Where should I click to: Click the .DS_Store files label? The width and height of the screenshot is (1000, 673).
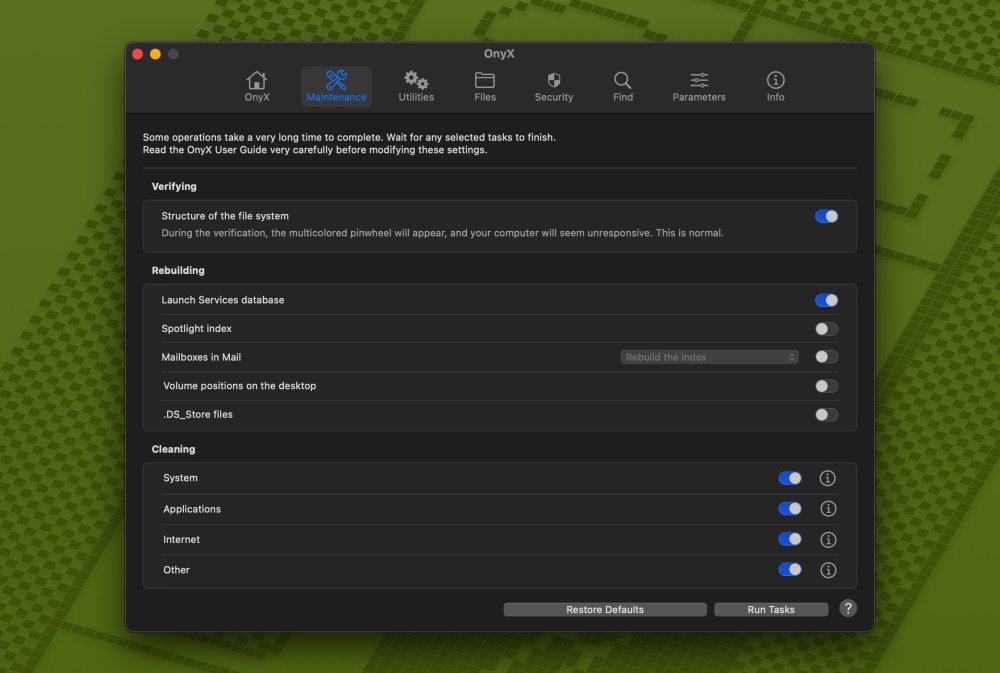[198, 415]
